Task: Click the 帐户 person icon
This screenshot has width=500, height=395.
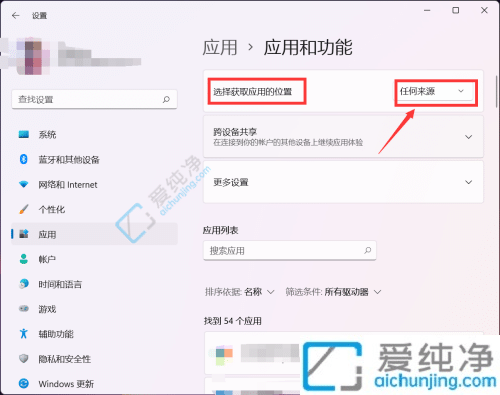Action: (x=24, y=259)
